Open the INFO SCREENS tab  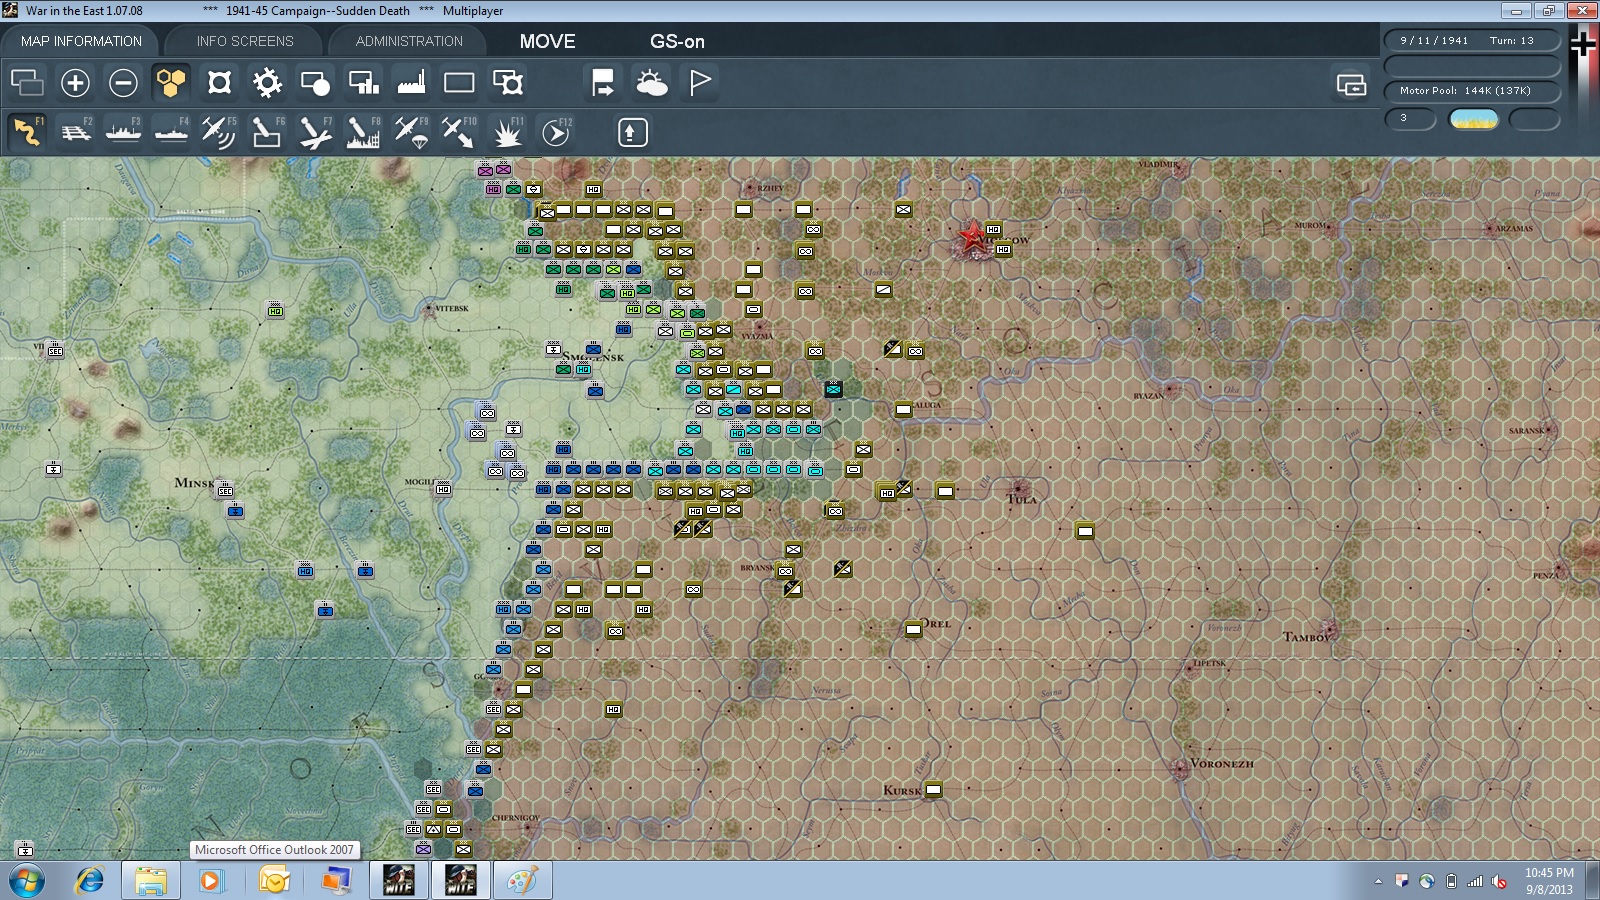pyautogui.click(x=245, y=41)
